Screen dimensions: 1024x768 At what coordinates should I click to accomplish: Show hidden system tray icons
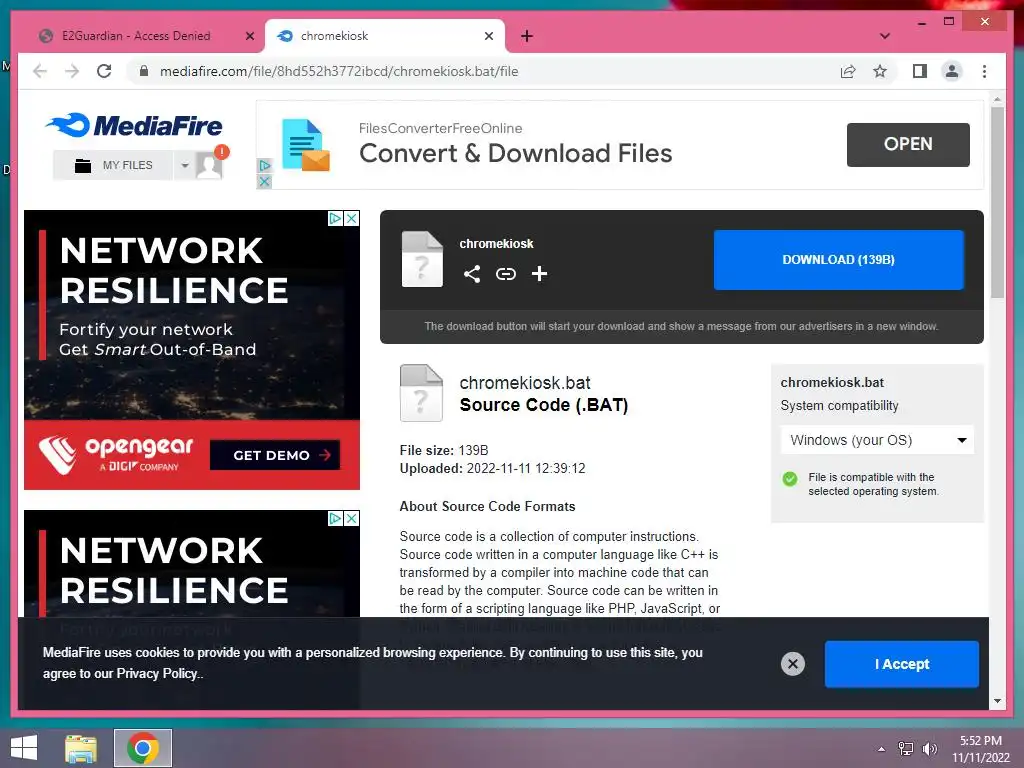point(882,749)
